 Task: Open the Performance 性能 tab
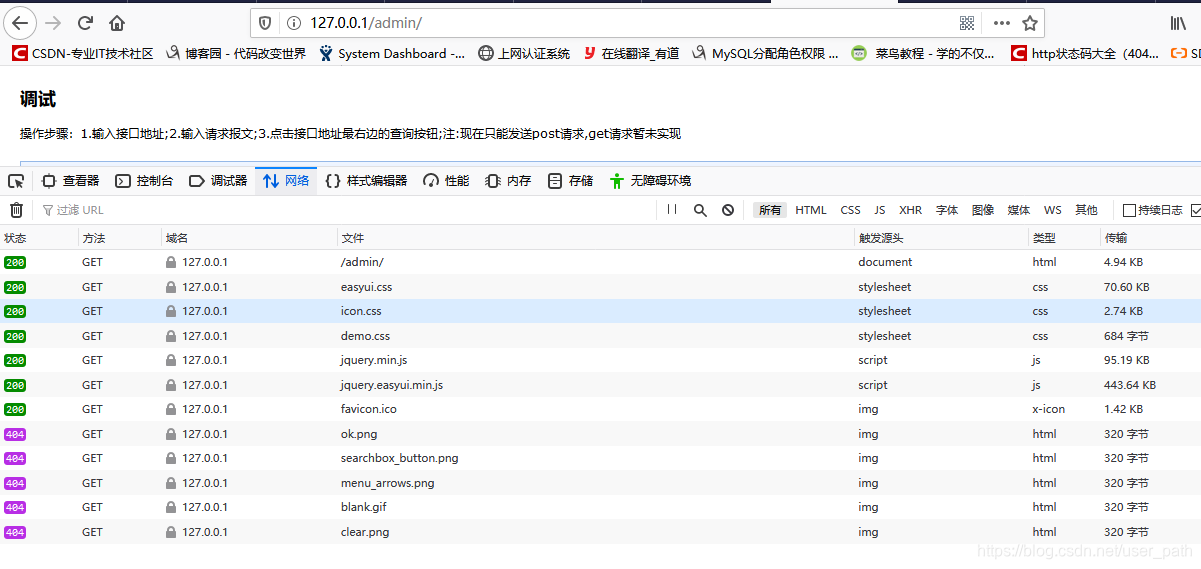(446, 181)
